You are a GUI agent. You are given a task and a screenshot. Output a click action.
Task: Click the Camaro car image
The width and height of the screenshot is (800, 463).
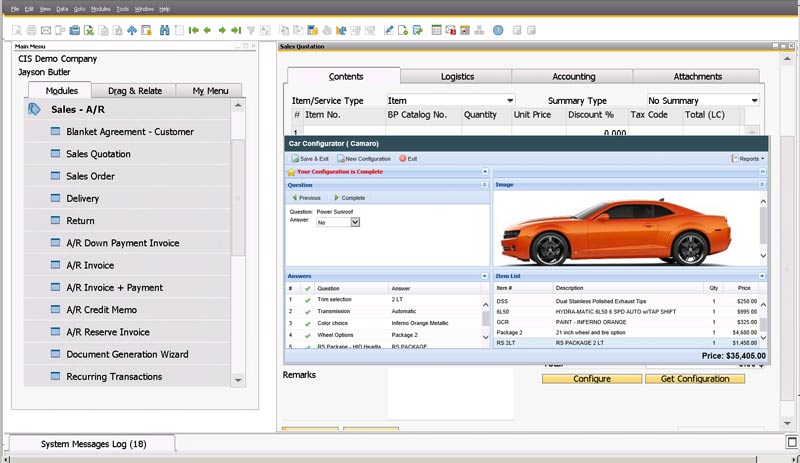[615, 232]
